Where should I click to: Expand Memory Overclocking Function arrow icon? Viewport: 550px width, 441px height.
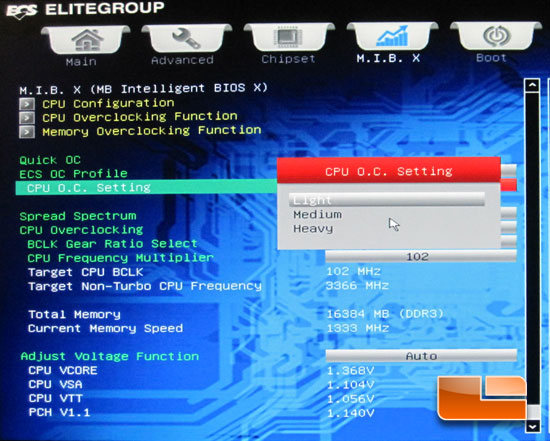coord(27,132)
